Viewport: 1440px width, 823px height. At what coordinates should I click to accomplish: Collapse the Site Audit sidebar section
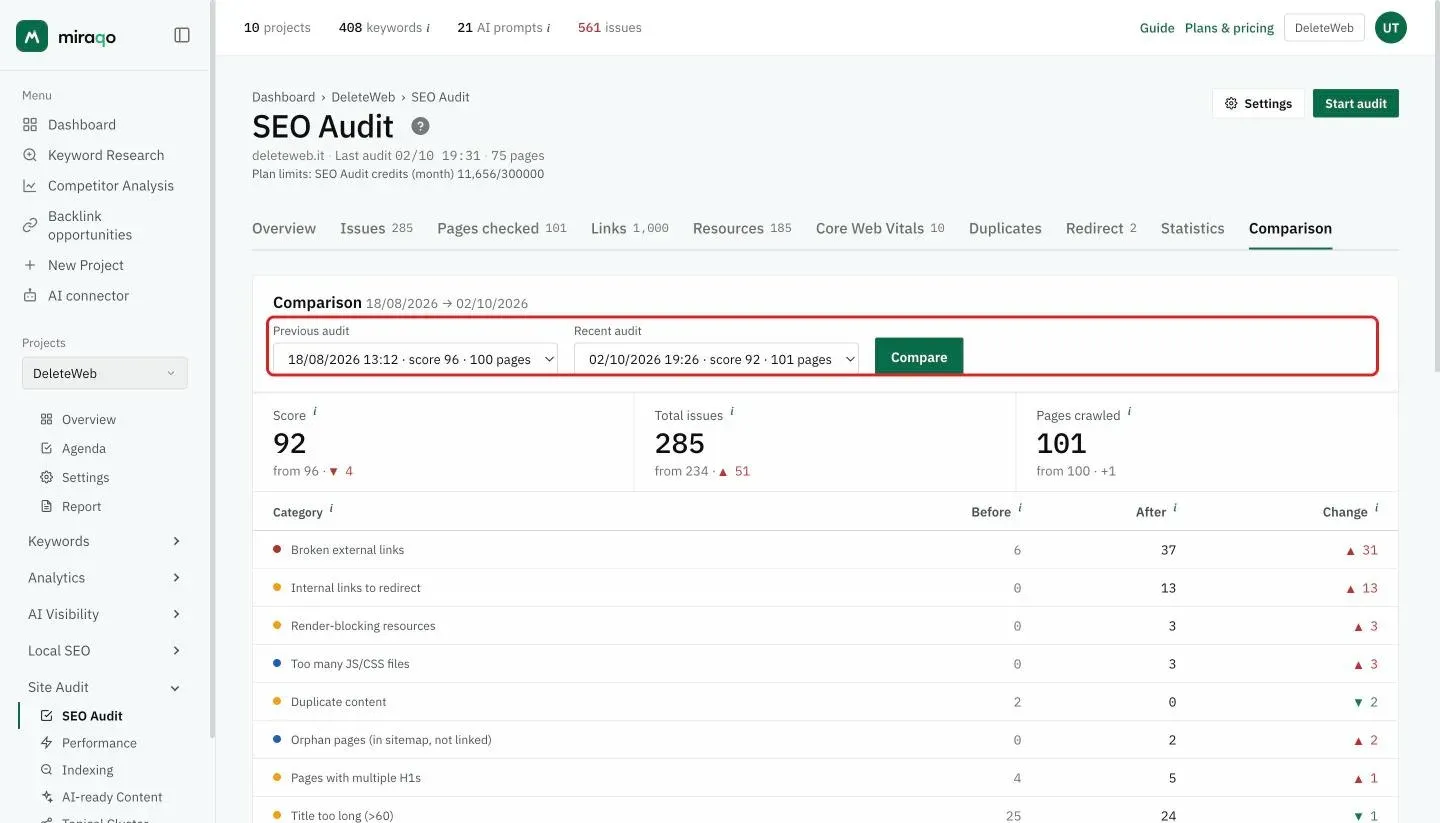(x=105, y=687)
